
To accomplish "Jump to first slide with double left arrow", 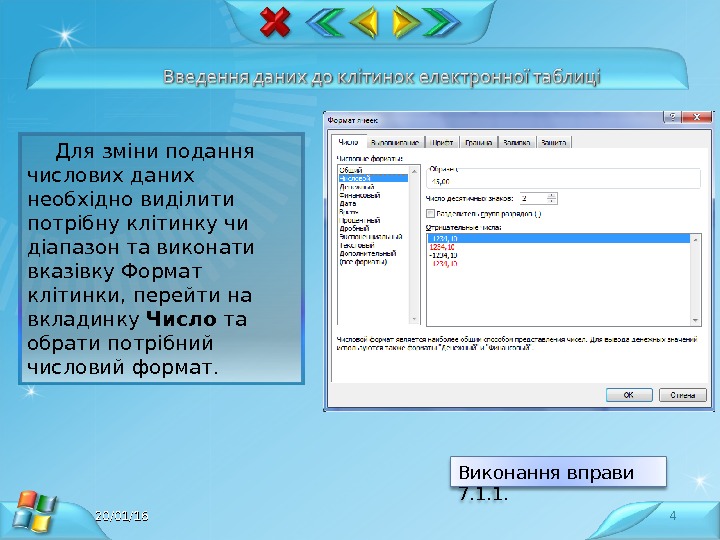I will (325, 22).
